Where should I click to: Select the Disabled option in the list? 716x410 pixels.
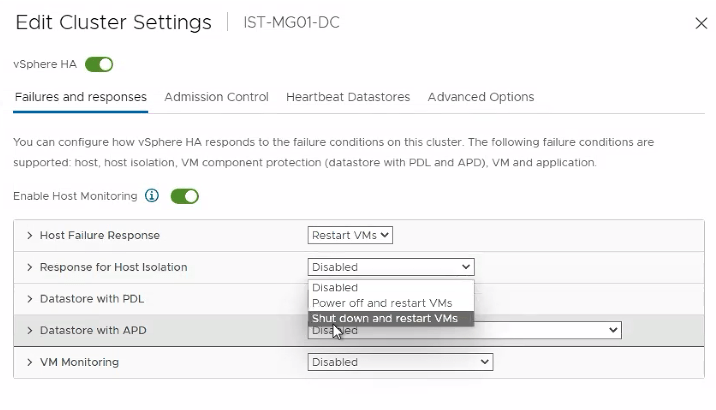[335, 288]
